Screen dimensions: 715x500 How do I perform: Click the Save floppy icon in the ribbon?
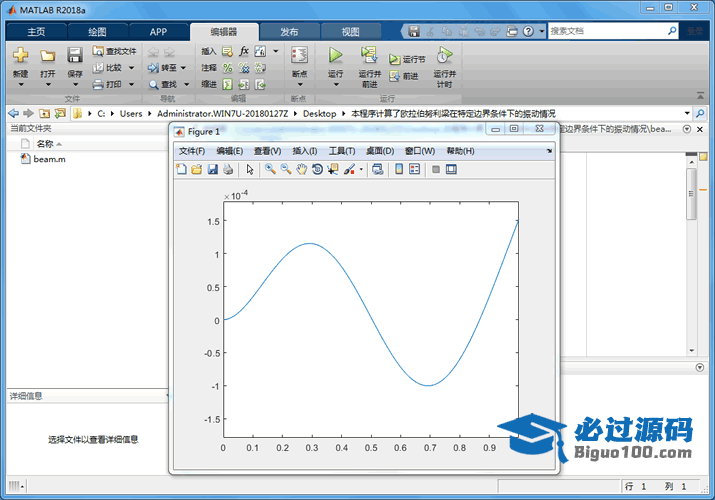[75, 55]
